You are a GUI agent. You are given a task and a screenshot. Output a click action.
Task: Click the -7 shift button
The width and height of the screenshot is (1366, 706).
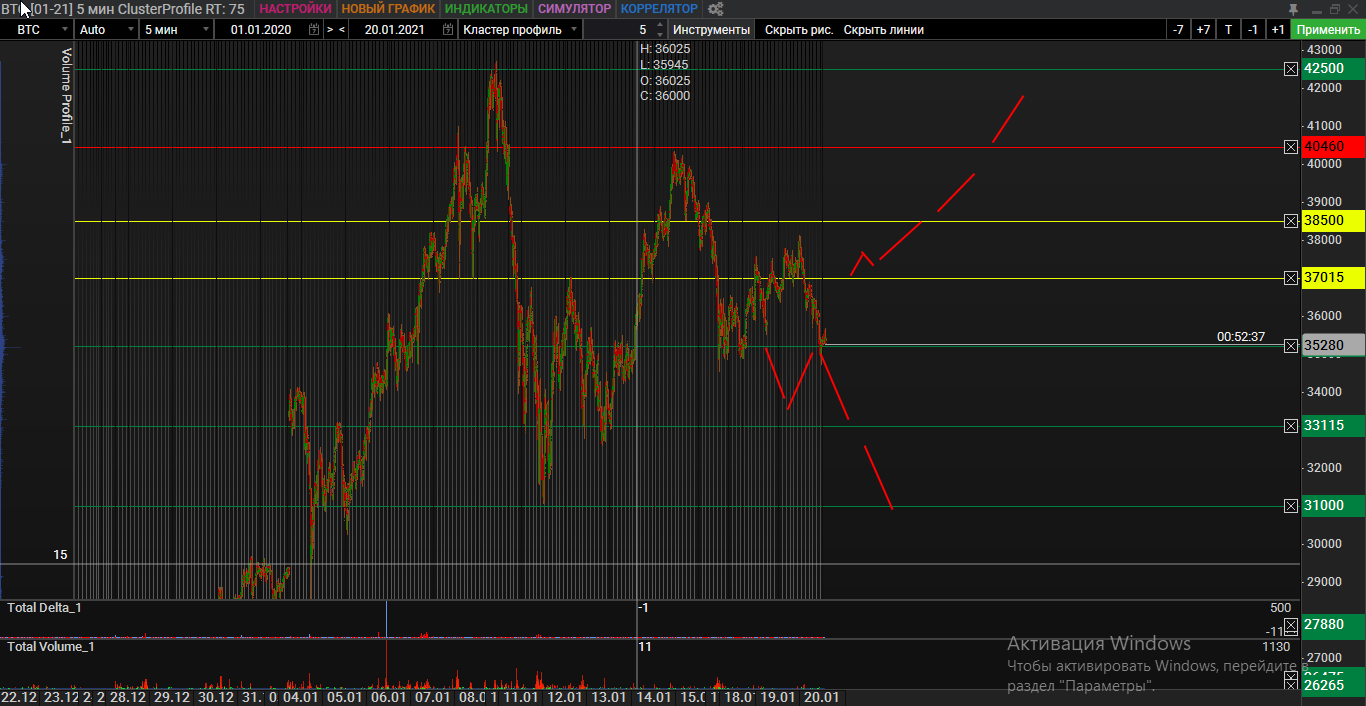pos(1179,30)
